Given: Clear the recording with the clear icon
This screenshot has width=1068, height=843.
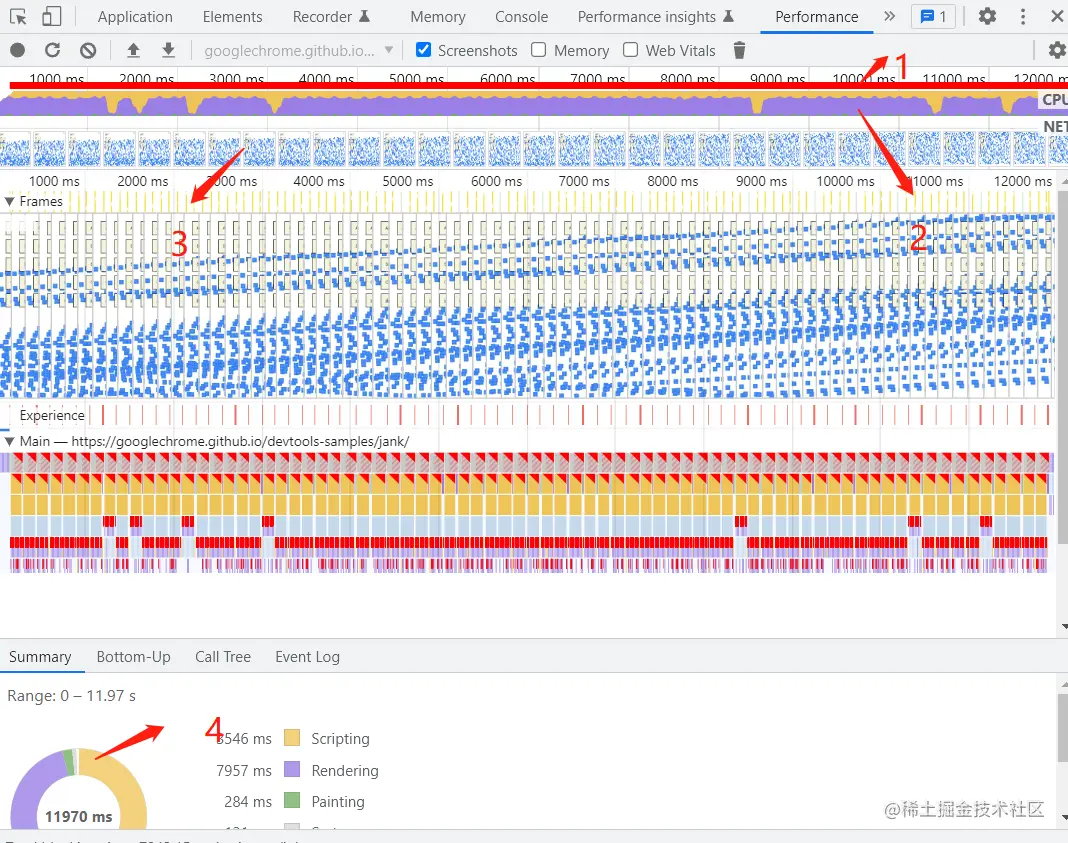Looking at the screenshot, I should (x=88, y=50).
